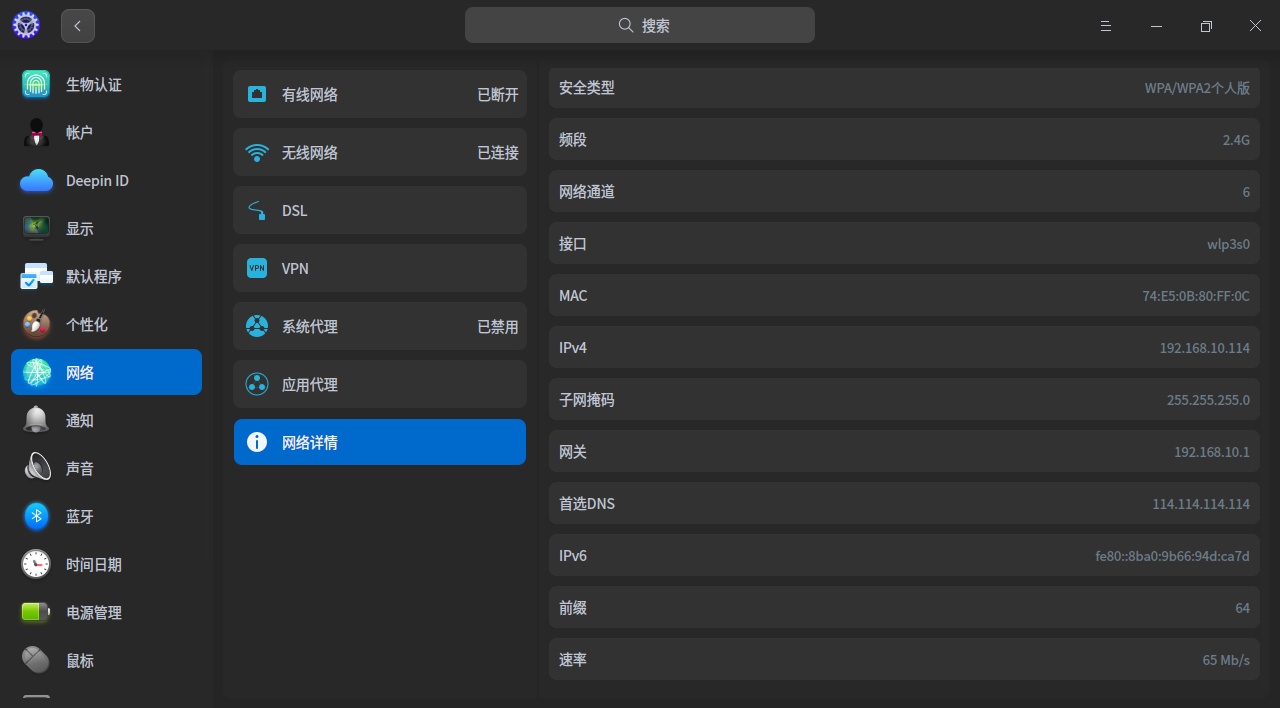Go back using the arrow button
This screenshot has width=1280, height=708.
(x=78, y=26)
